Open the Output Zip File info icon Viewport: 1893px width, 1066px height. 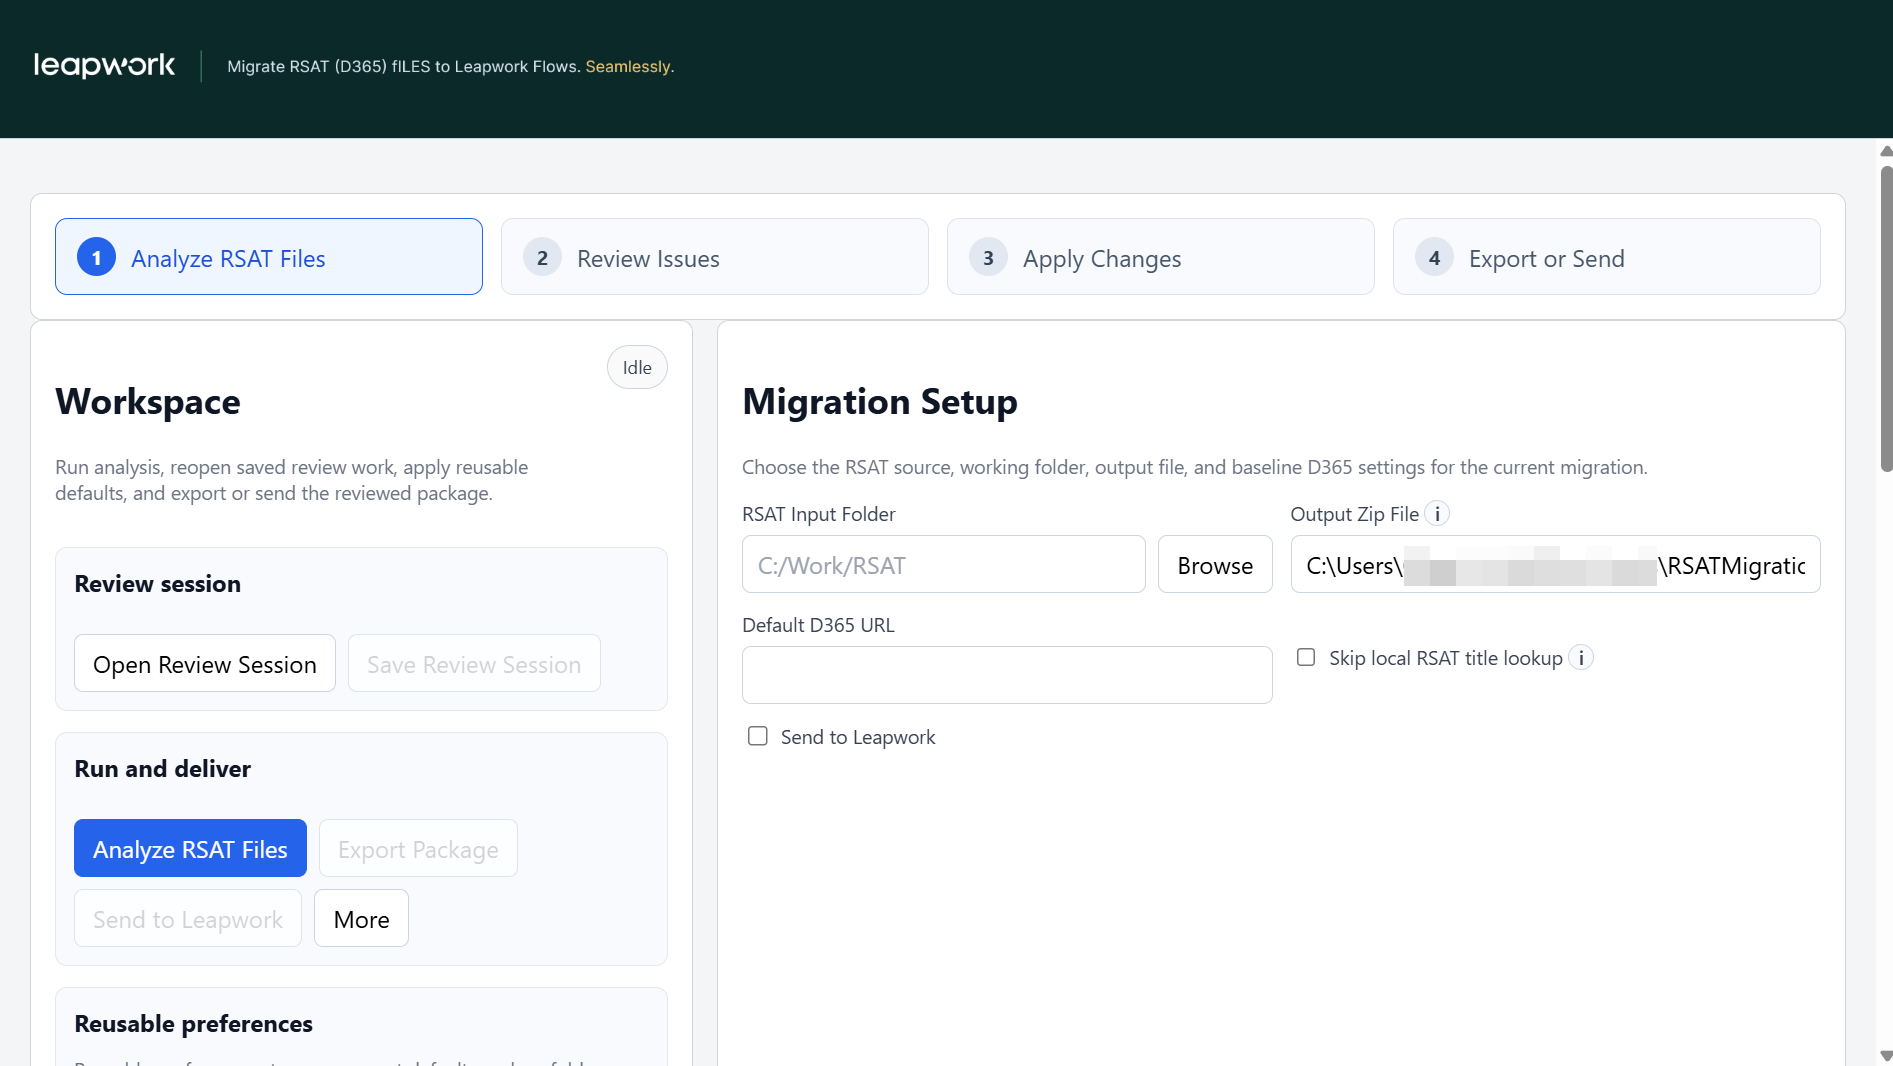coord(1437,514)
